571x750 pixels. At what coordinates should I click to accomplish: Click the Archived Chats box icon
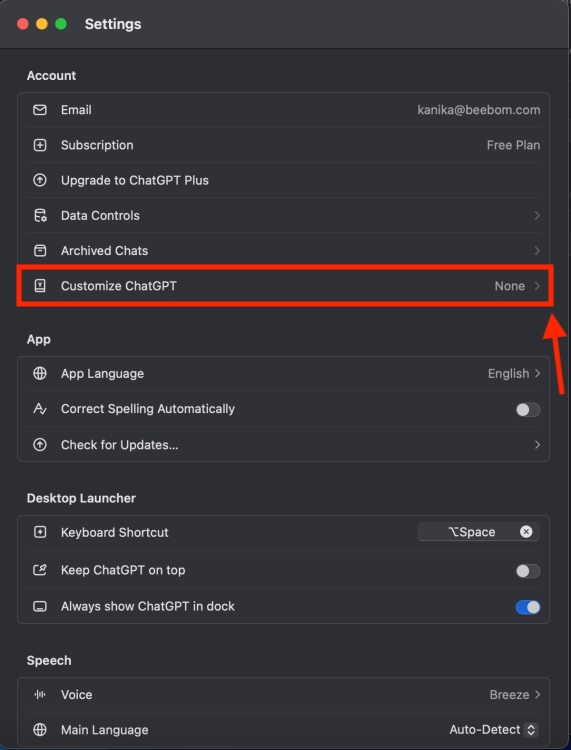(40, 251)
